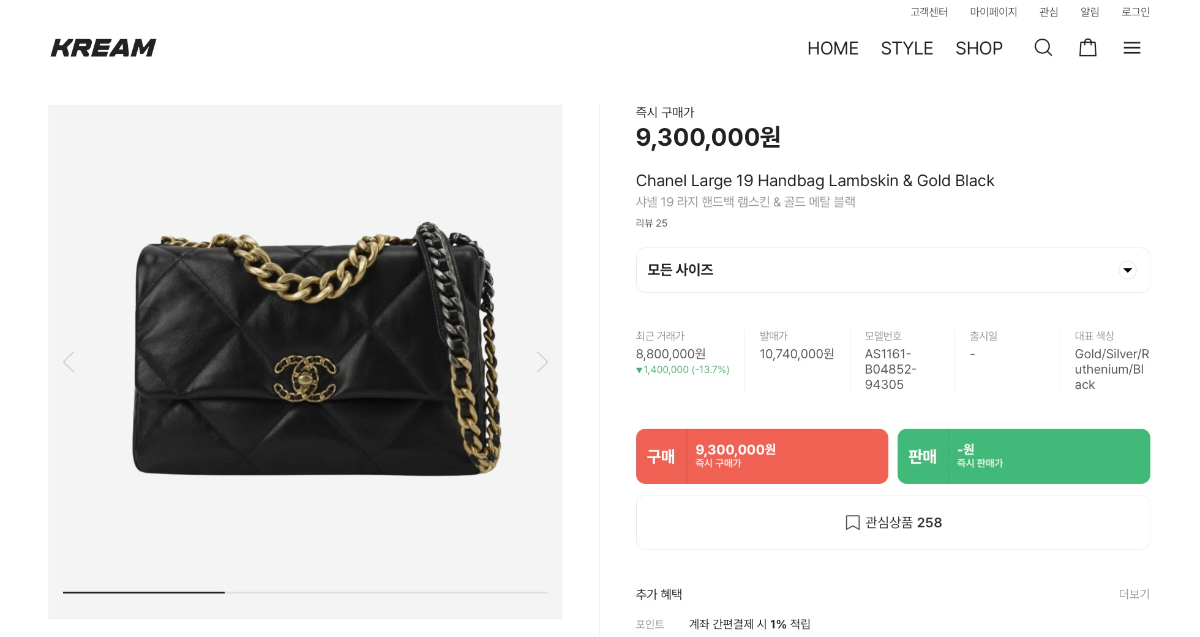
Task: Bookmark item via 관심상품 258 button
Action: (893, 522)
